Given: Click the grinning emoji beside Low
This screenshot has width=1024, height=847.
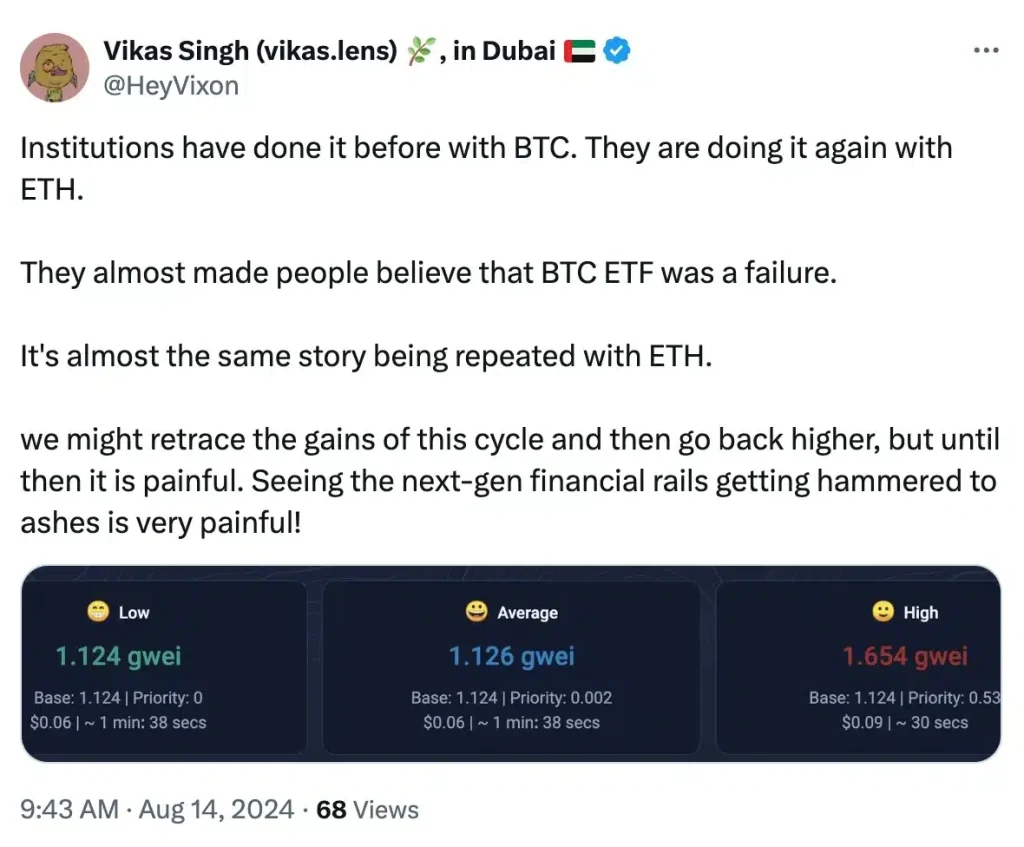Looking at the screenshot, I should 98,612.
